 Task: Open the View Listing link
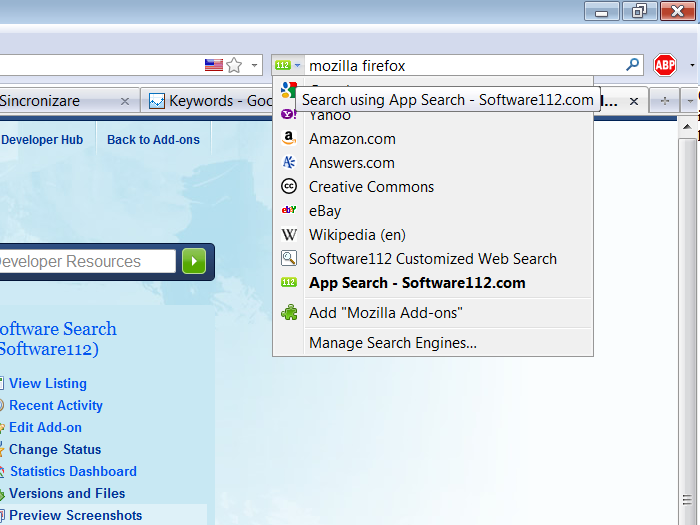48,383
